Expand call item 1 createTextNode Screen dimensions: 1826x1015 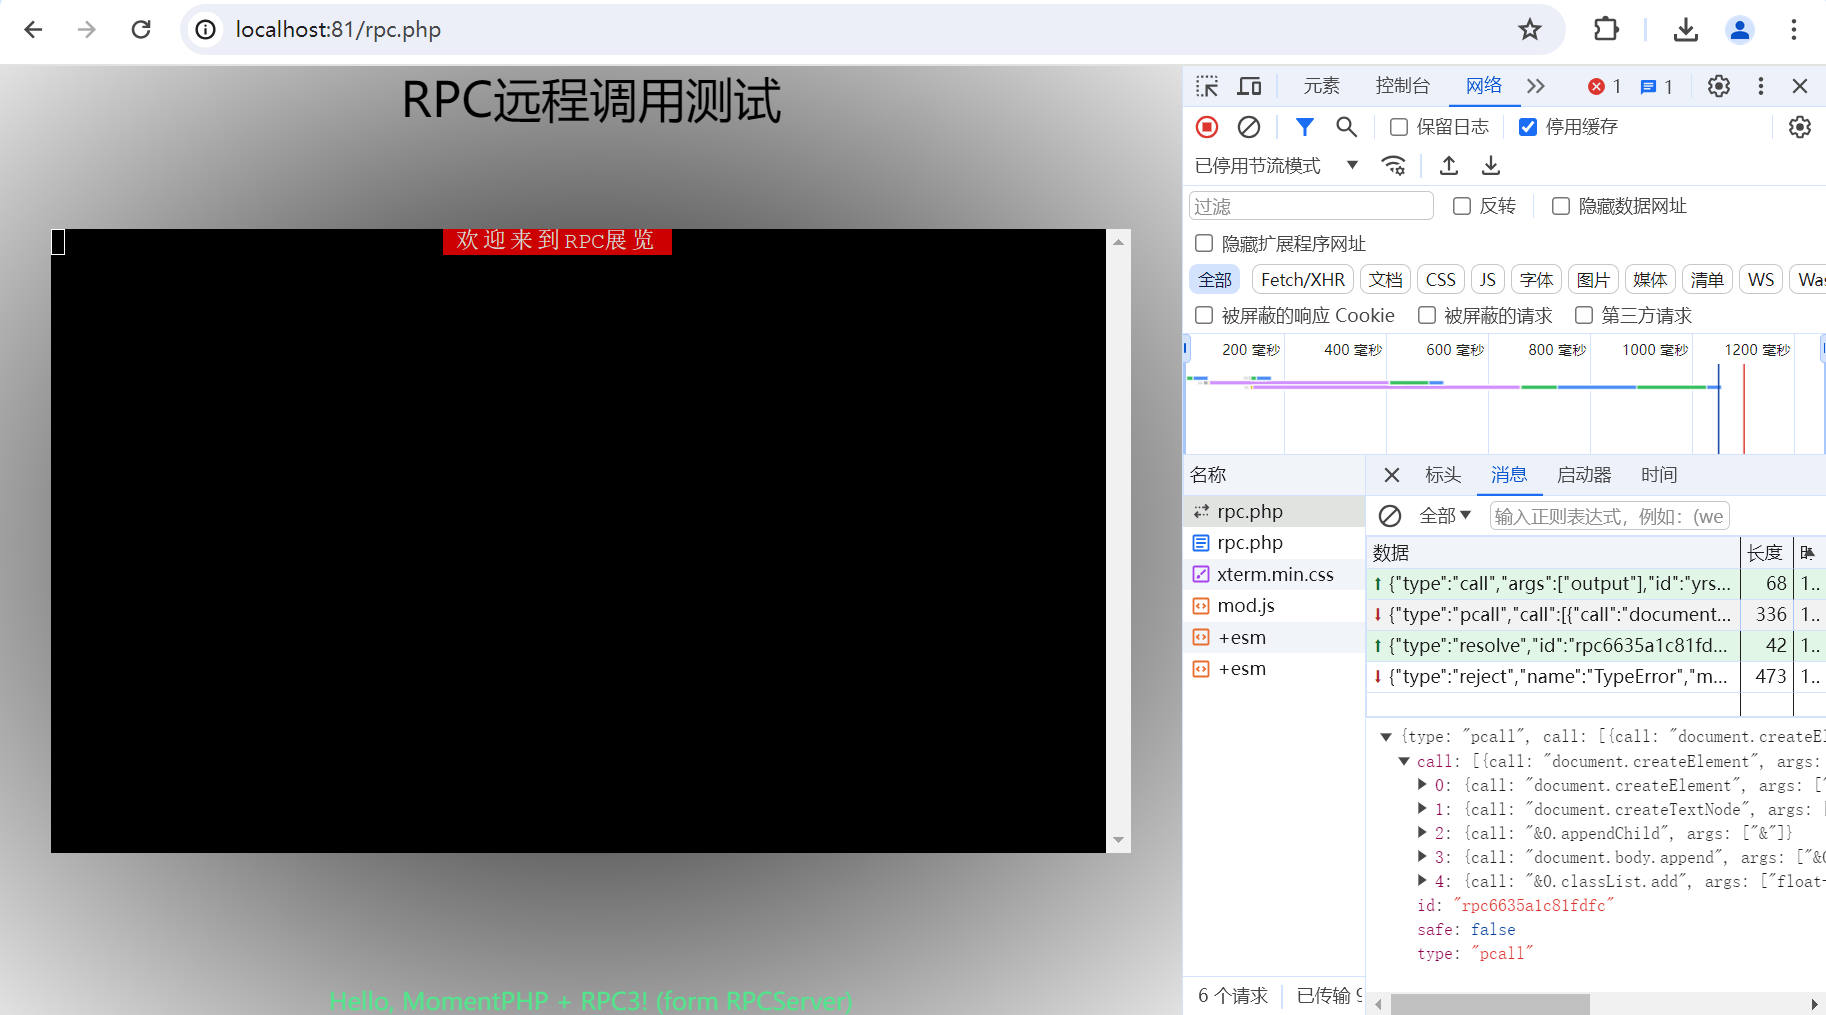(x=1422, y=809)
